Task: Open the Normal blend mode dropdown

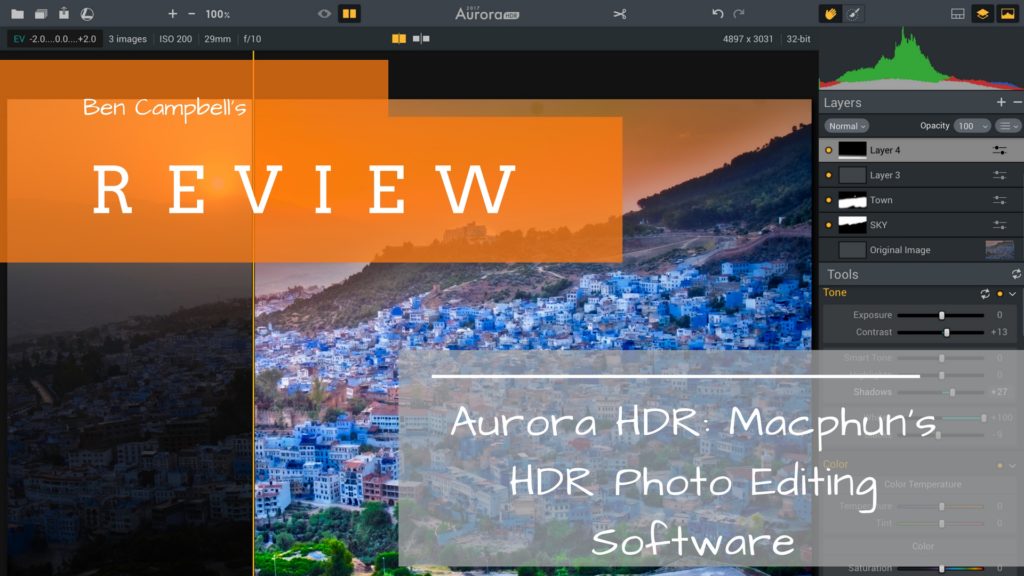Action: point(846,126)
